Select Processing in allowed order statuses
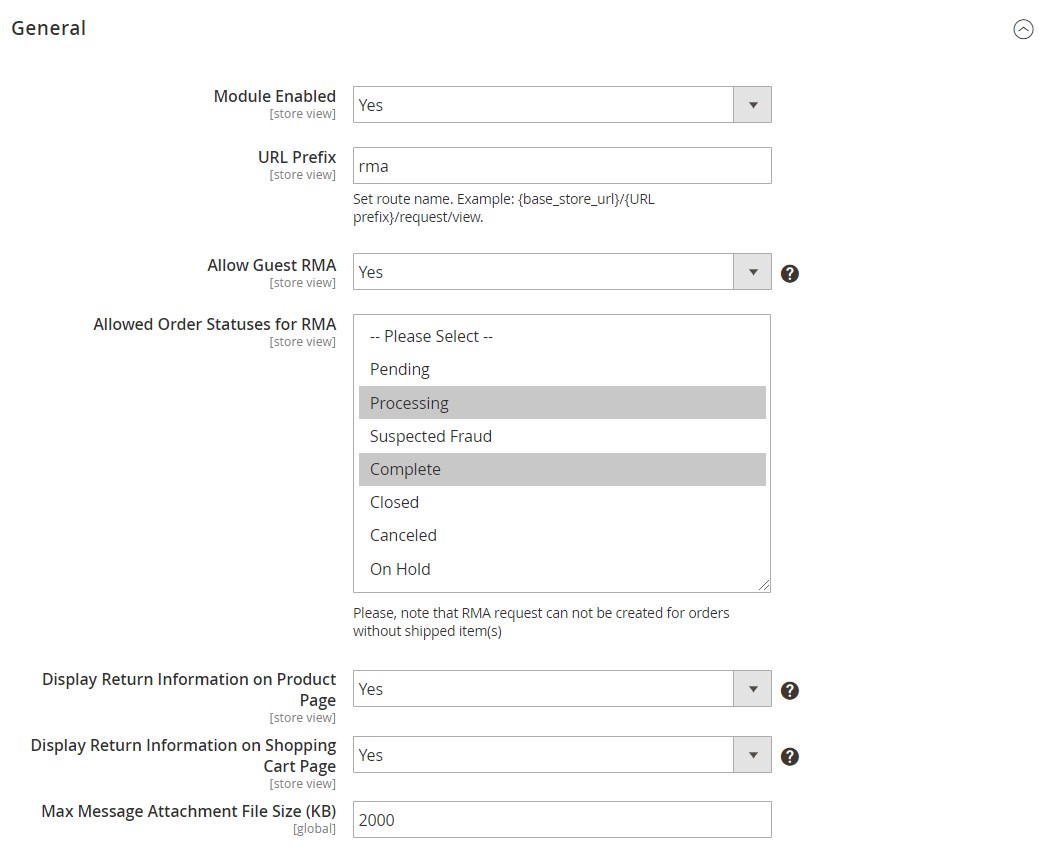Viewport: 1043px width, 857px height. tap(562, 403)
